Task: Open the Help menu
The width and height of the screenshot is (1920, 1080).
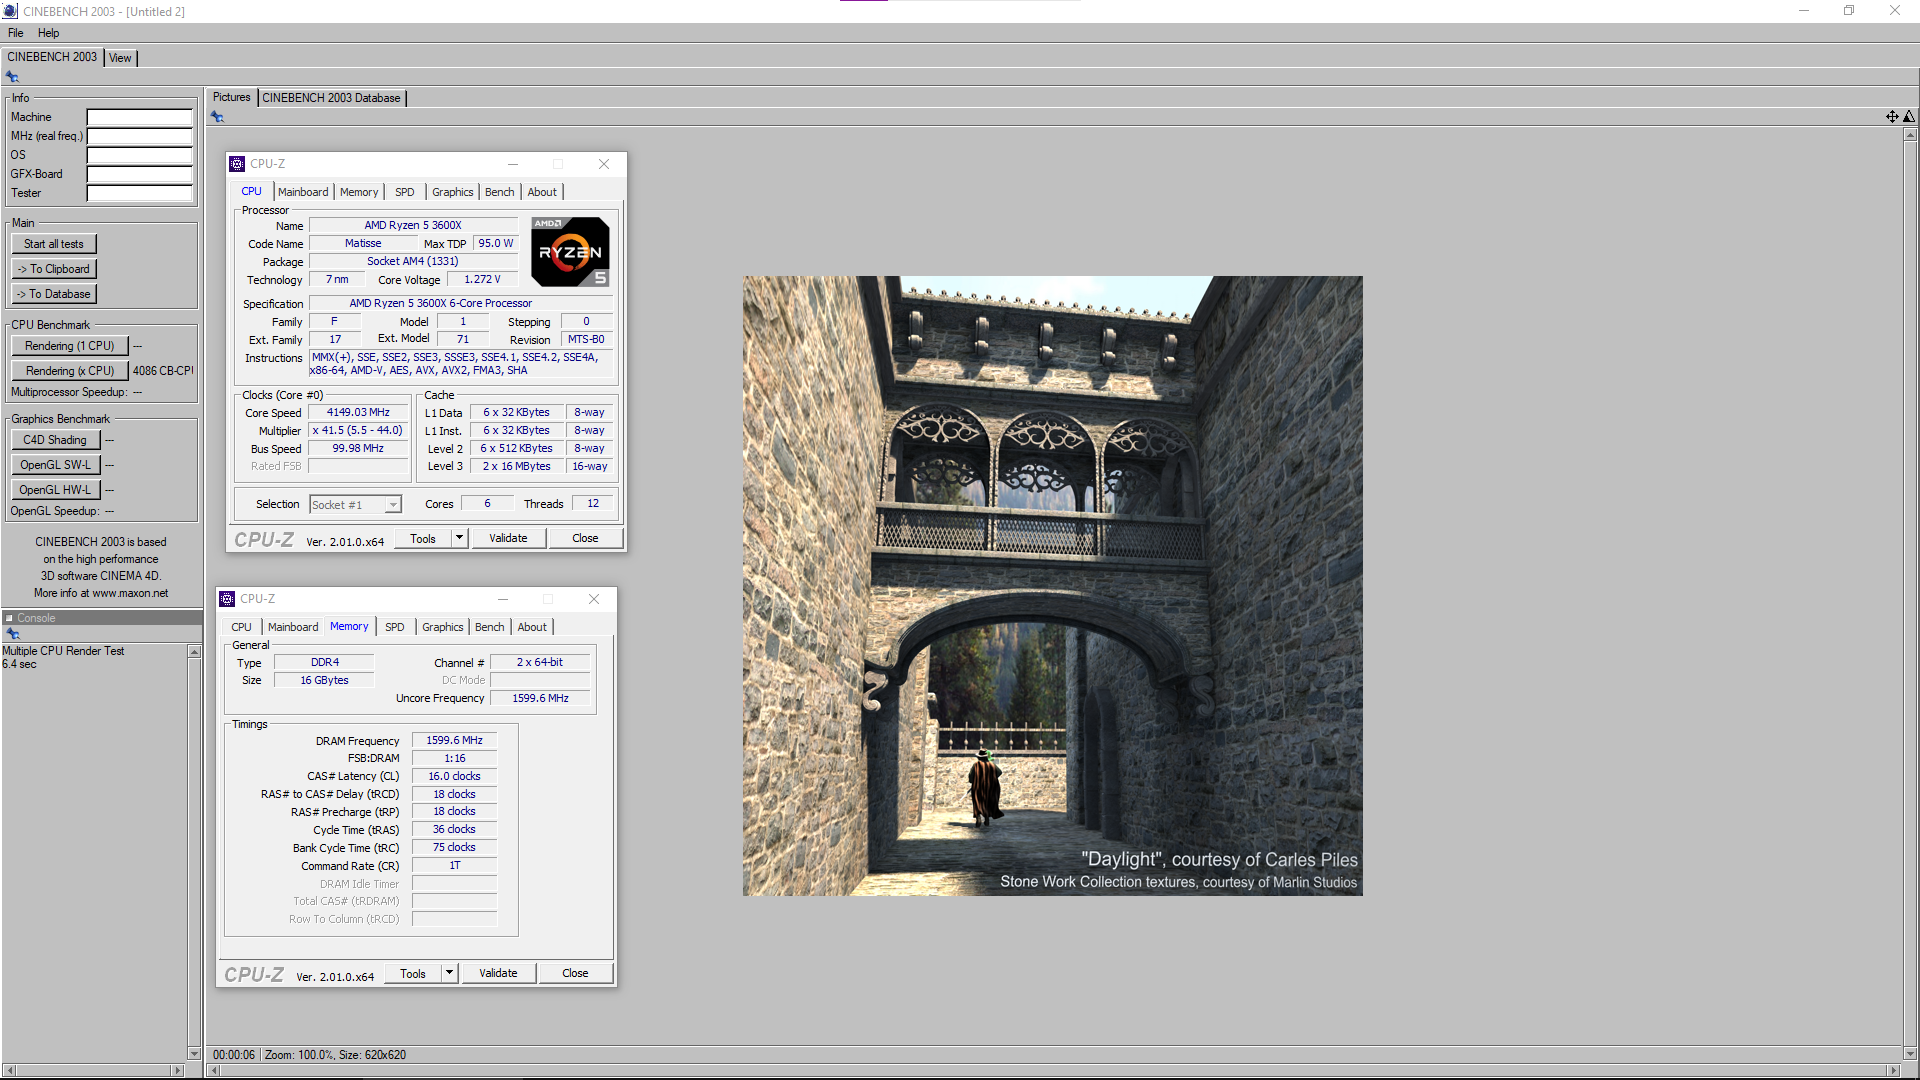Action: (x=48, y=33)
